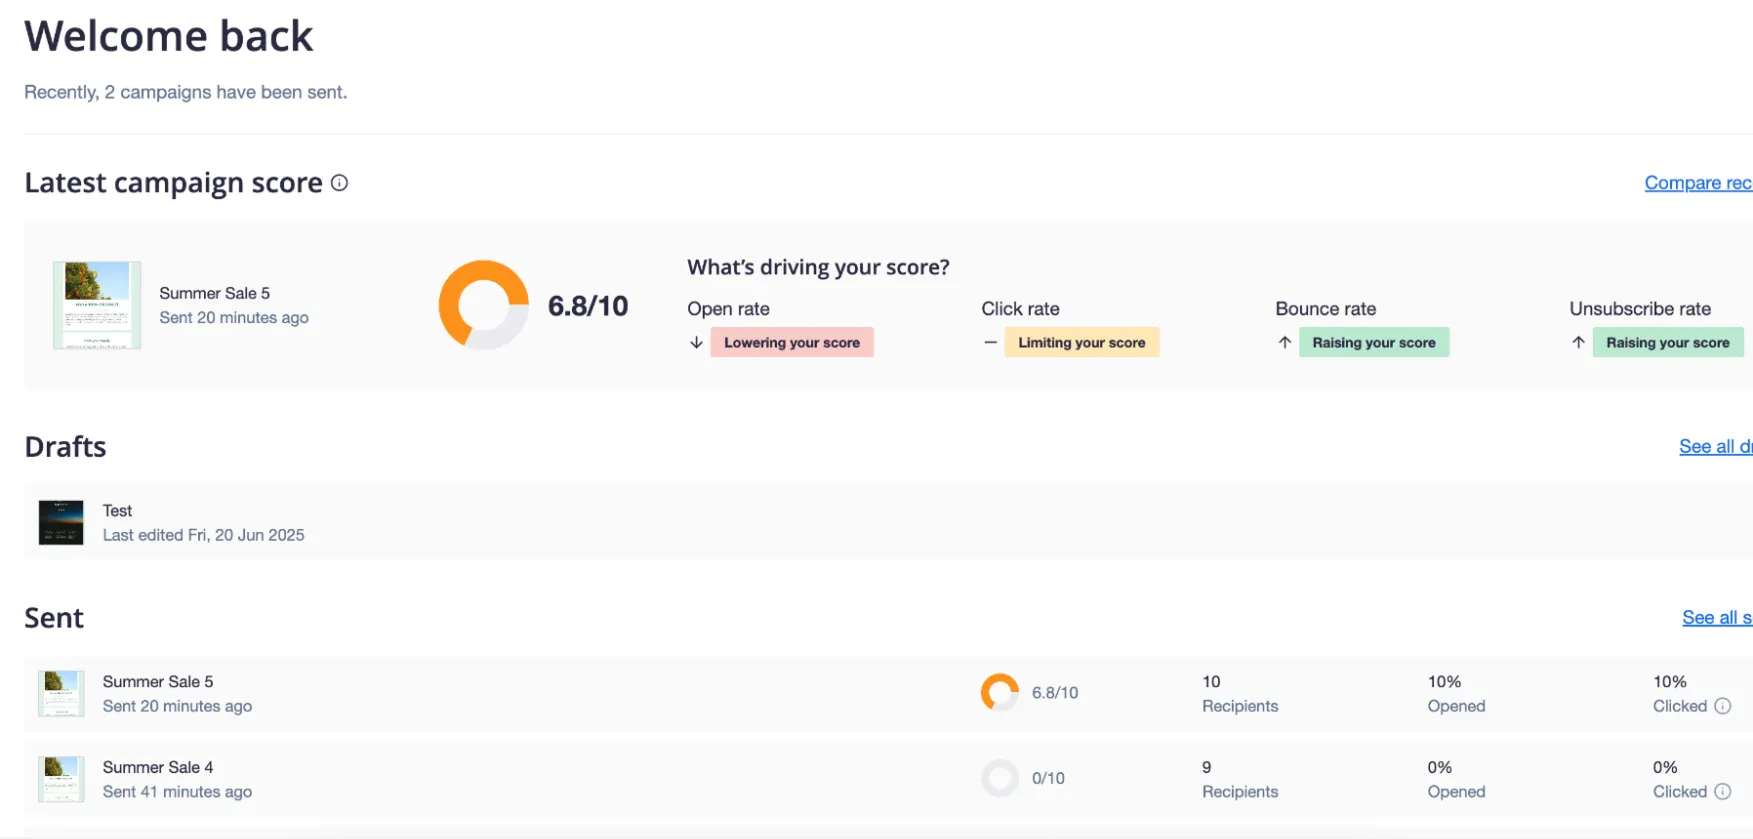Screen dimensions: 1753x839
Task: Click the dash icon under Click rate
Action: 990,343
